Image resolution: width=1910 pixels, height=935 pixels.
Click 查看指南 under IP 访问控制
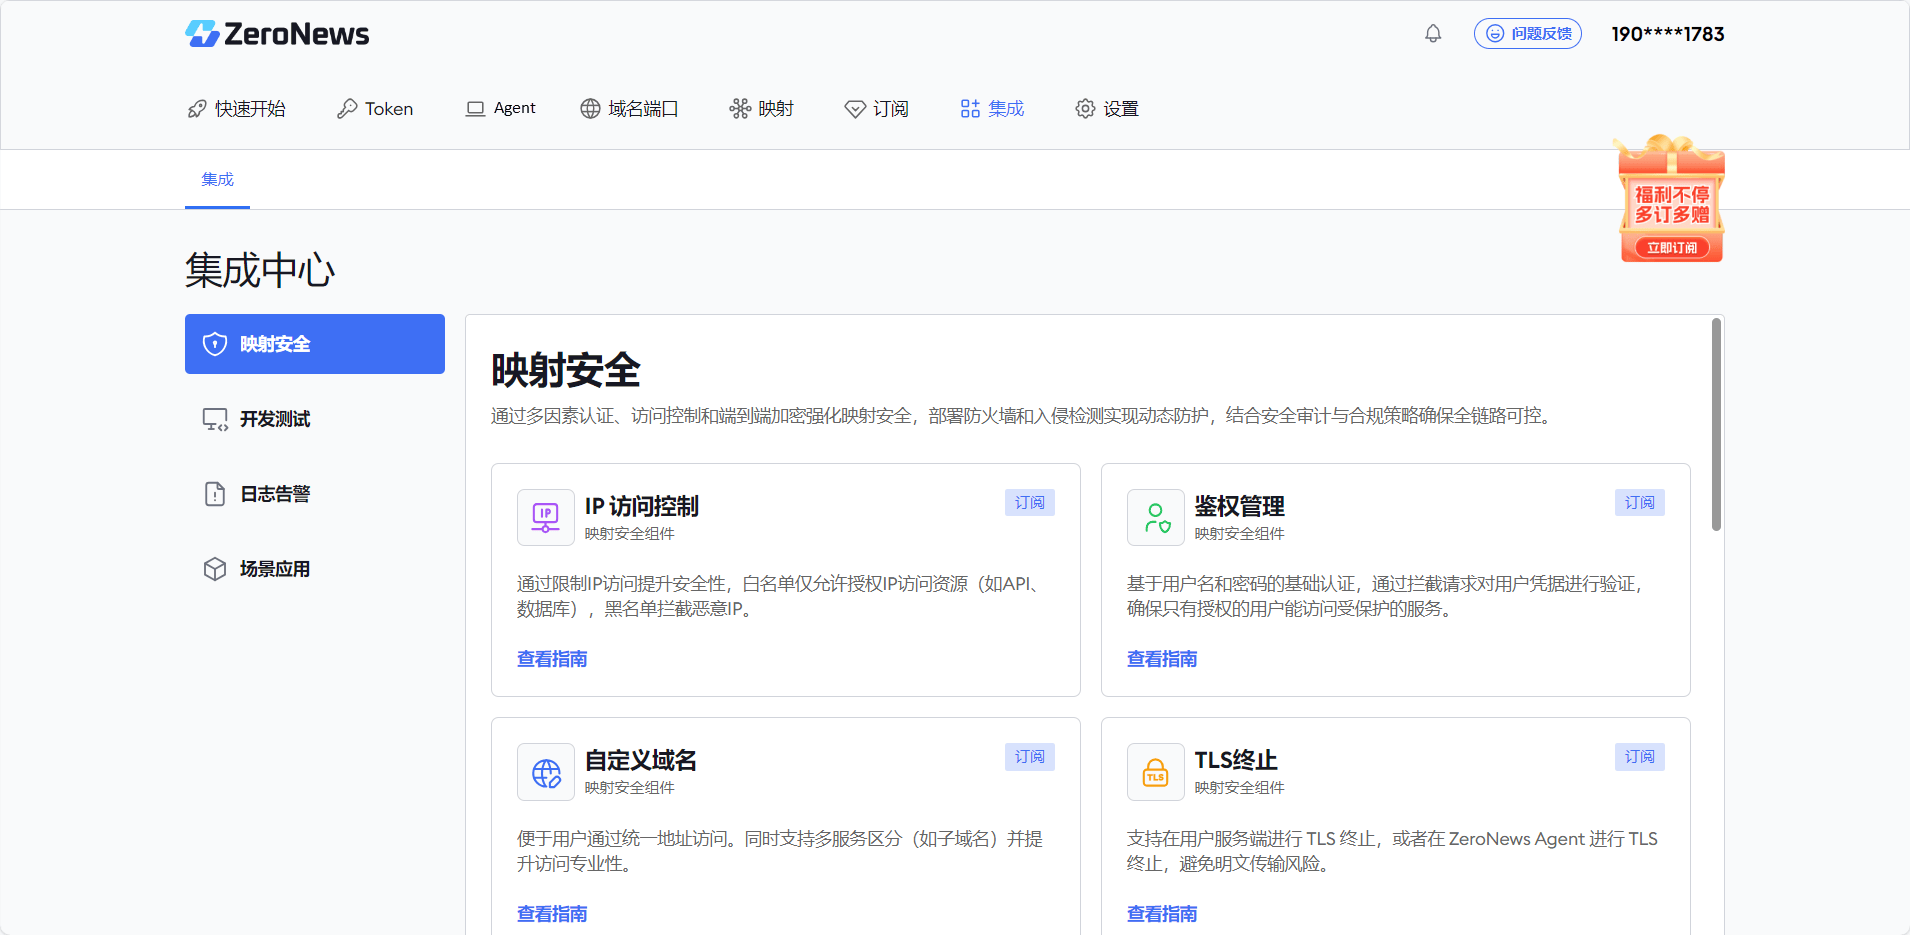tap(551, 658)
